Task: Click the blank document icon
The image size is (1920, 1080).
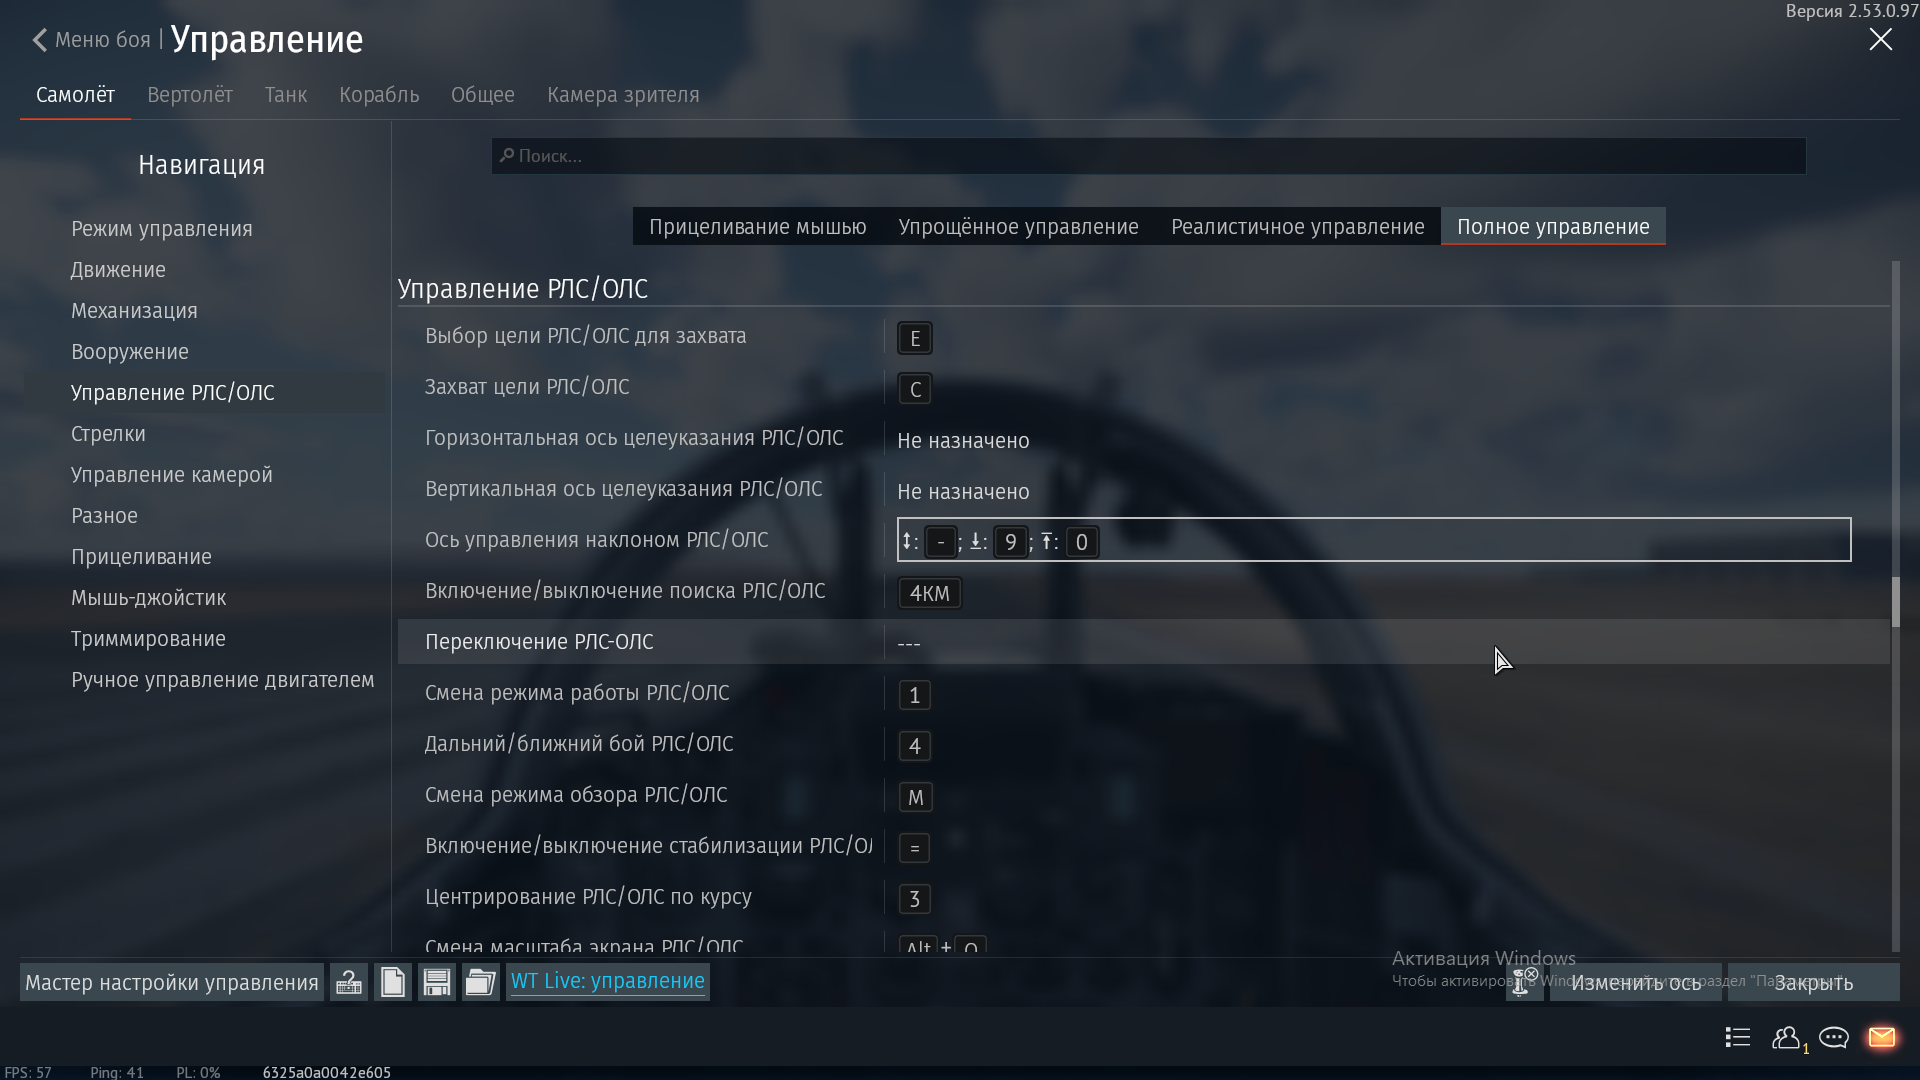Action: point(393,982)
